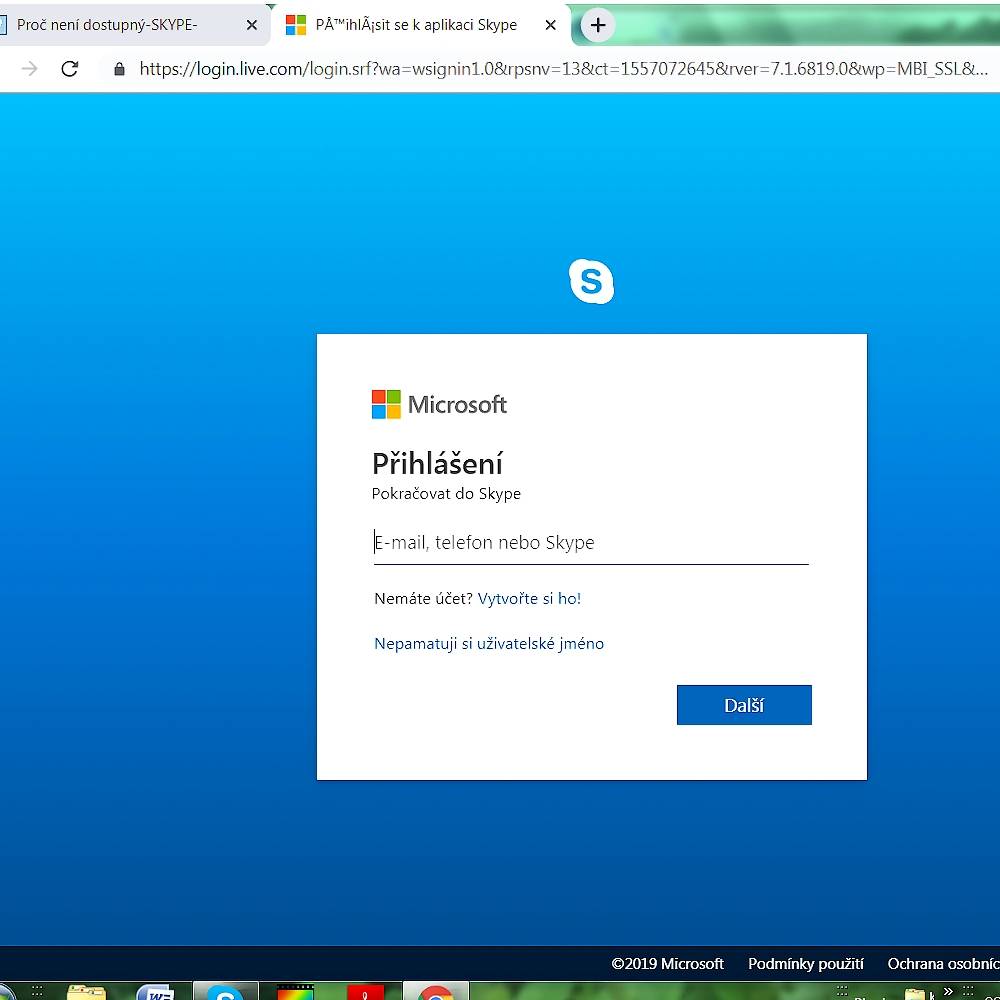The width and height of the screenshot is (1000, 1000).
Task: Close the 'Proč není dostupný-SKYPE-' tab
Action: coord(252,25)
